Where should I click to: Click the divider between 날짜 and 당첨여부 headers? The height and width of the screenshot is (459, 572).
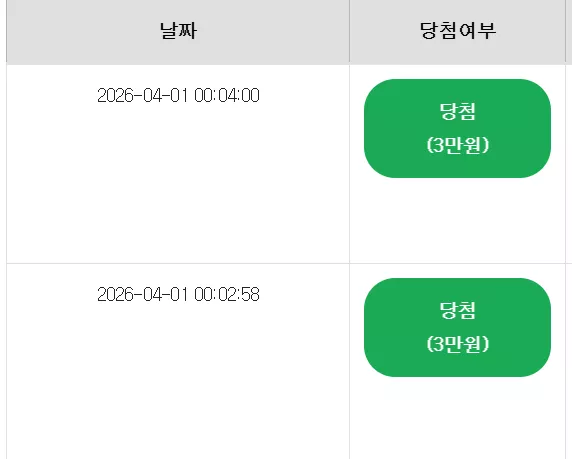pyautogui.click(x=349, y=31)
